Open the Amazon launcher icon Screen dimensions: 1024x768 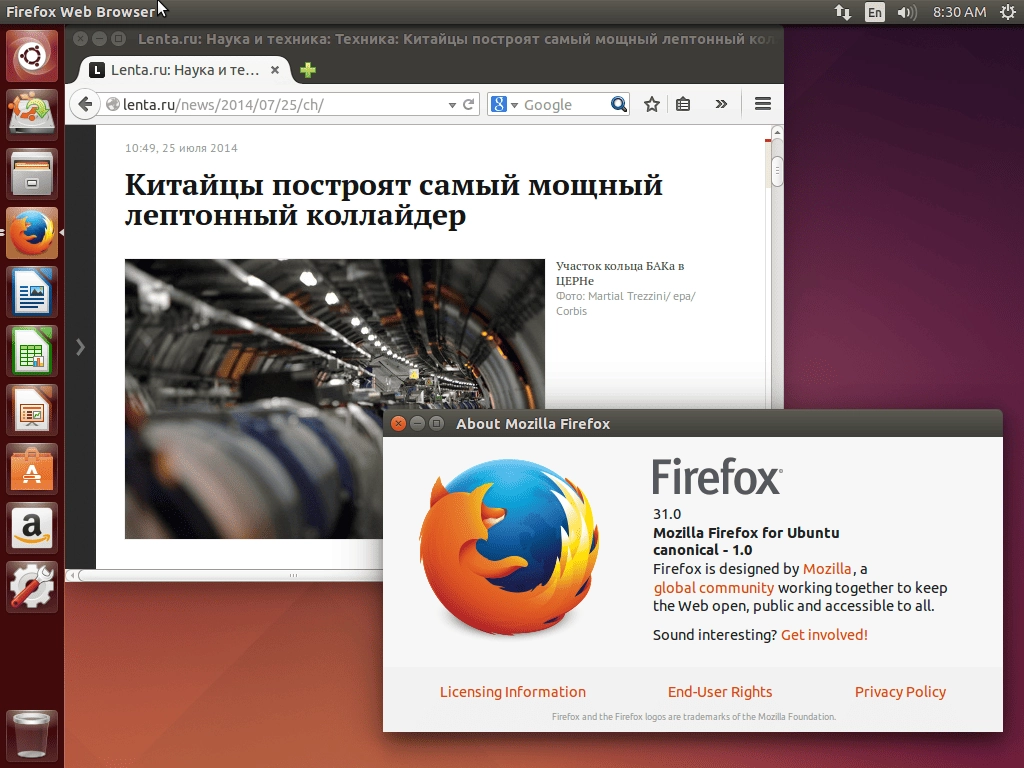[32, 528]
